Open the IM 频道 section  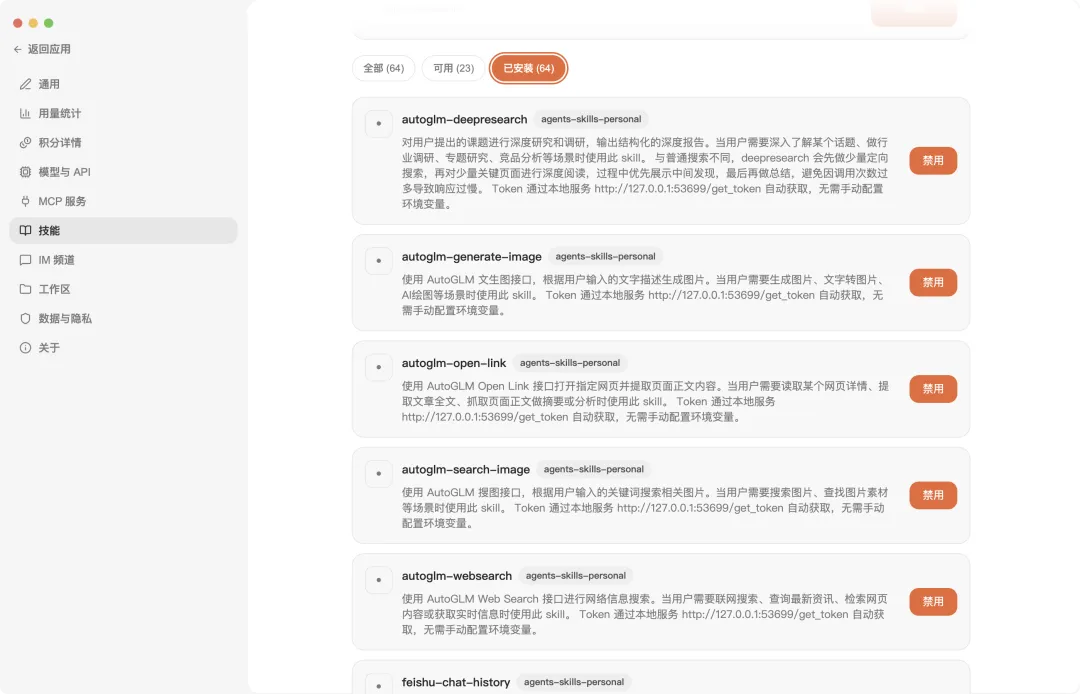[123, 260]
